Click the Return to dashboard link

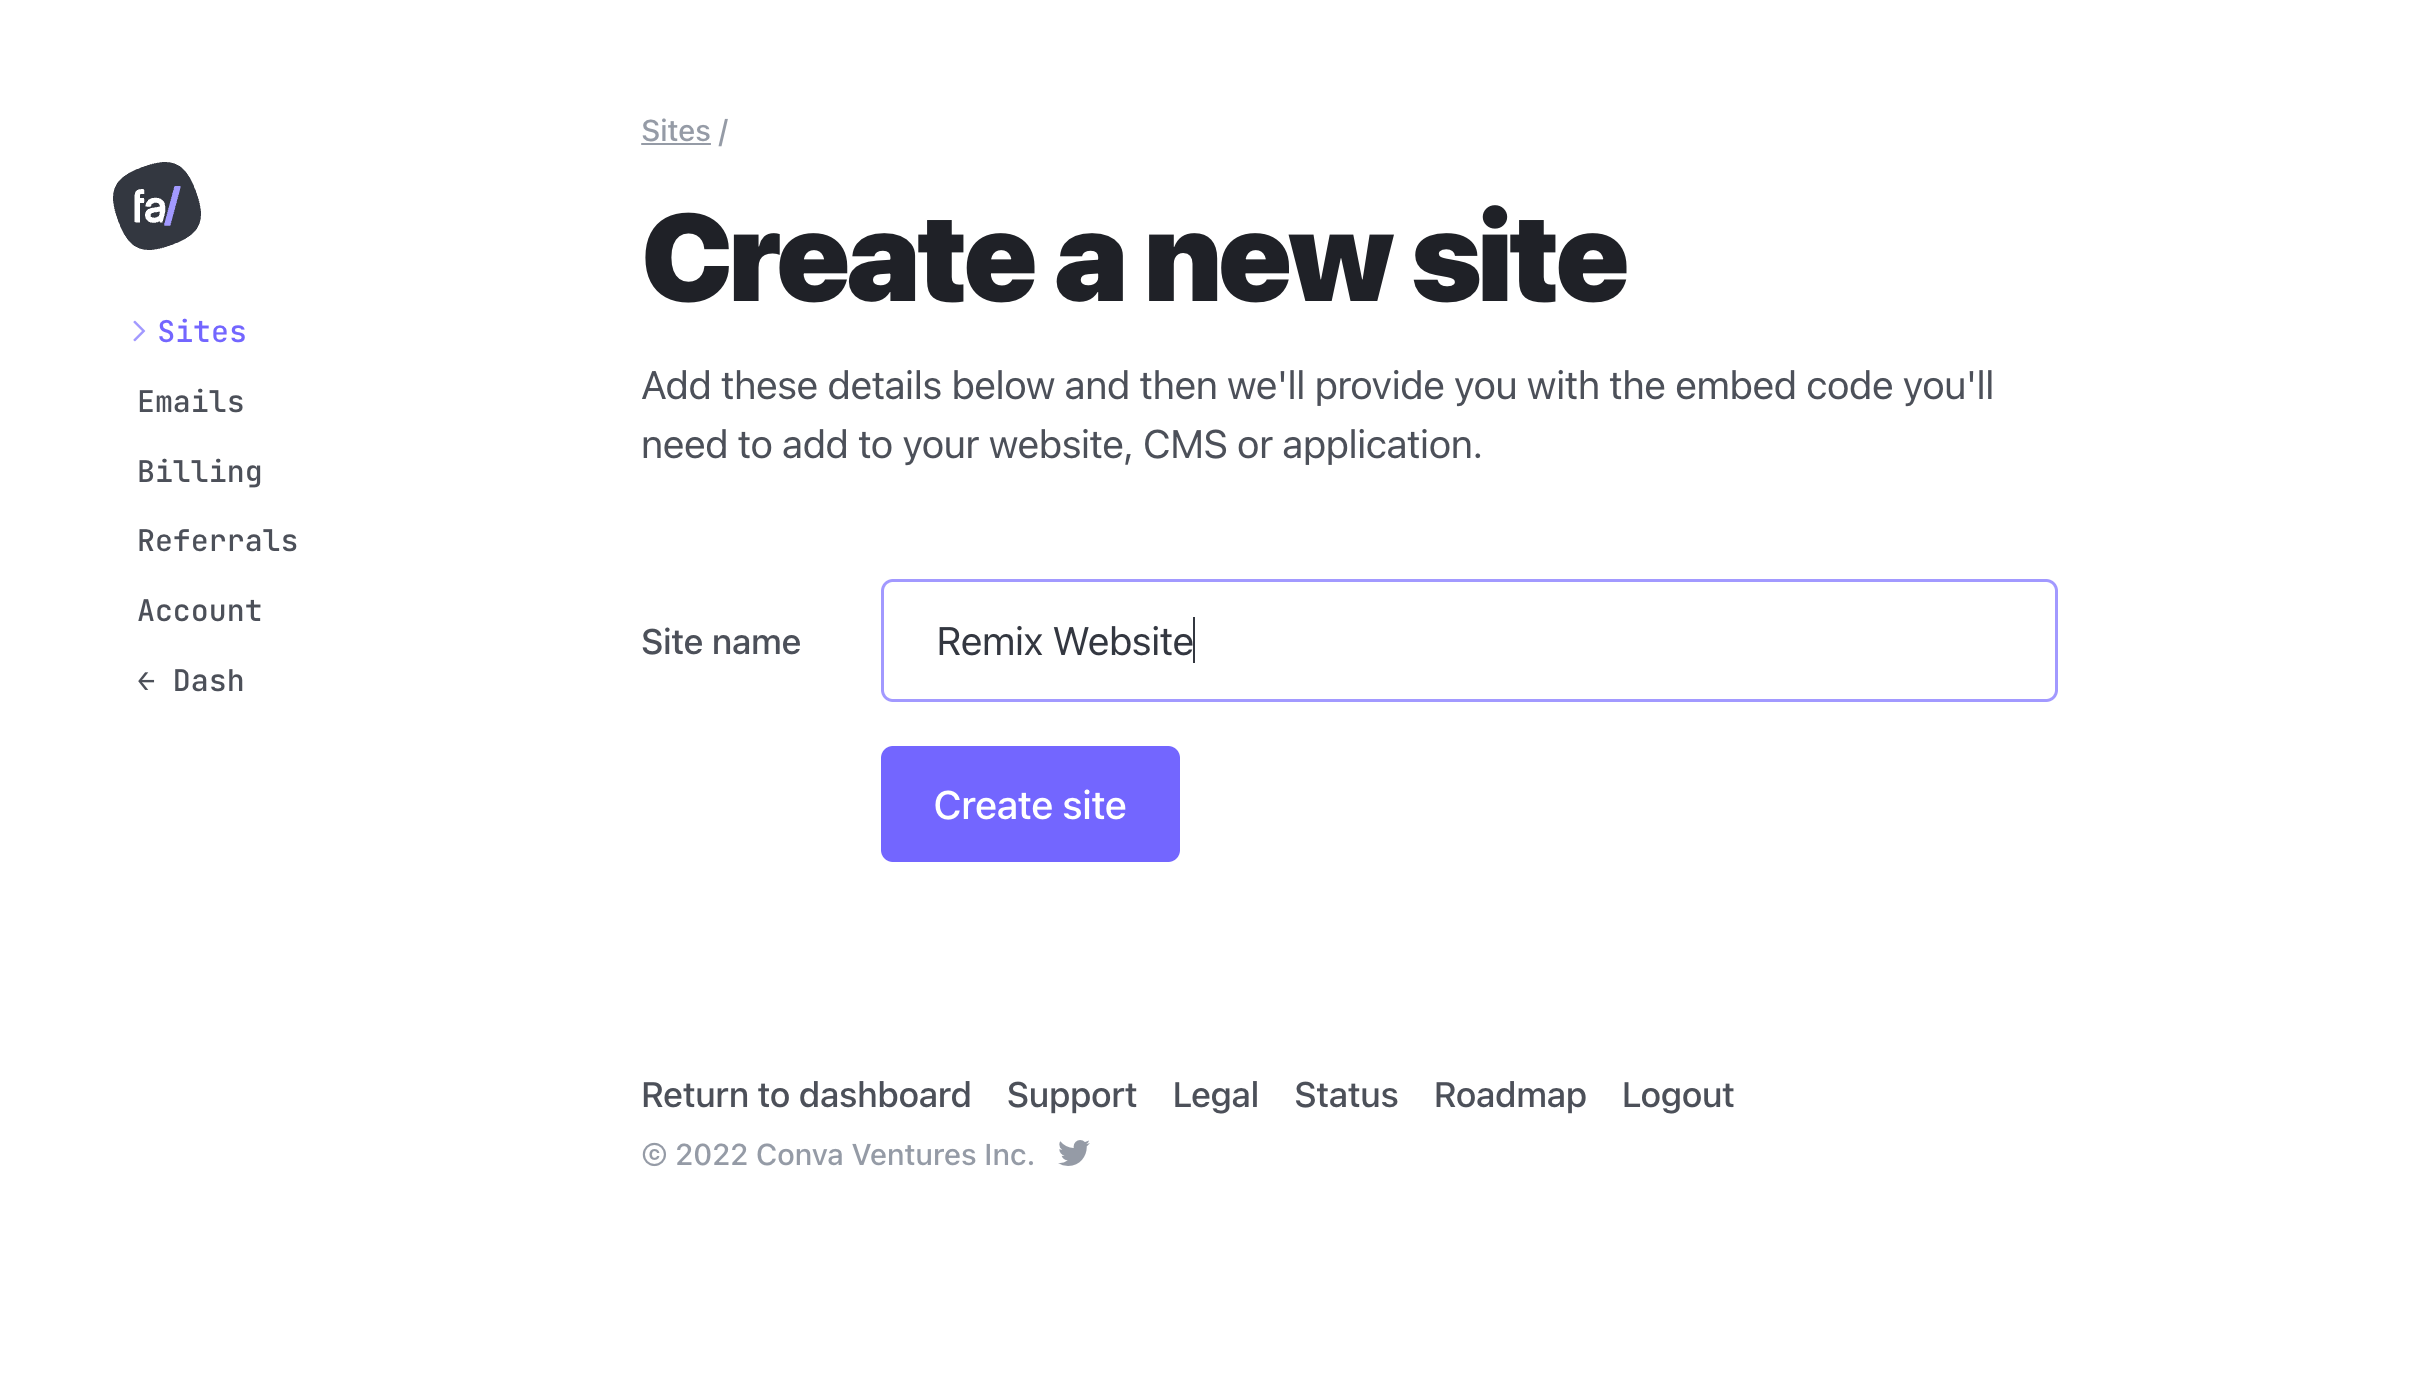[x=806, y=1094]
